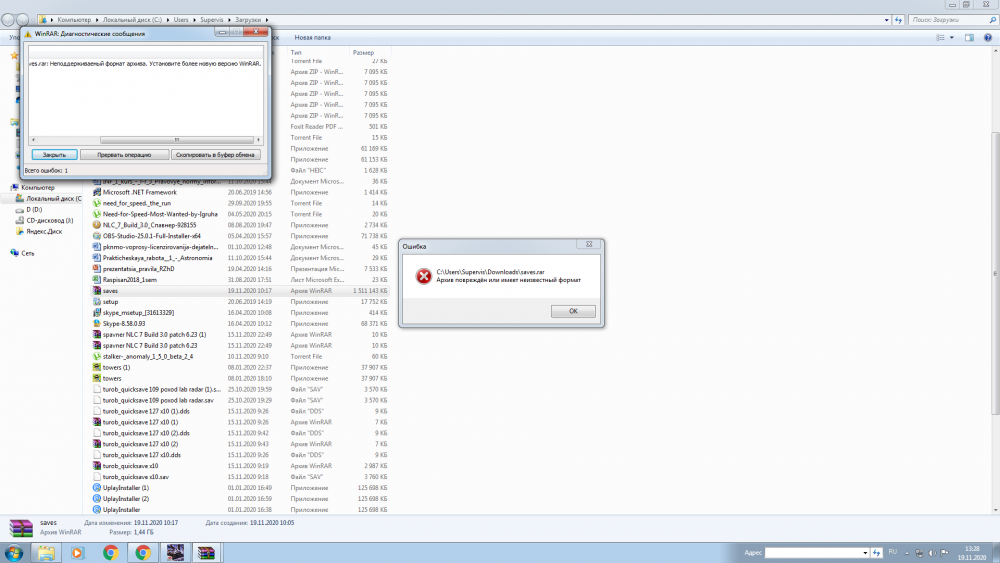Click the search magnifier icon in the Explorer search box

click(992, 20)
